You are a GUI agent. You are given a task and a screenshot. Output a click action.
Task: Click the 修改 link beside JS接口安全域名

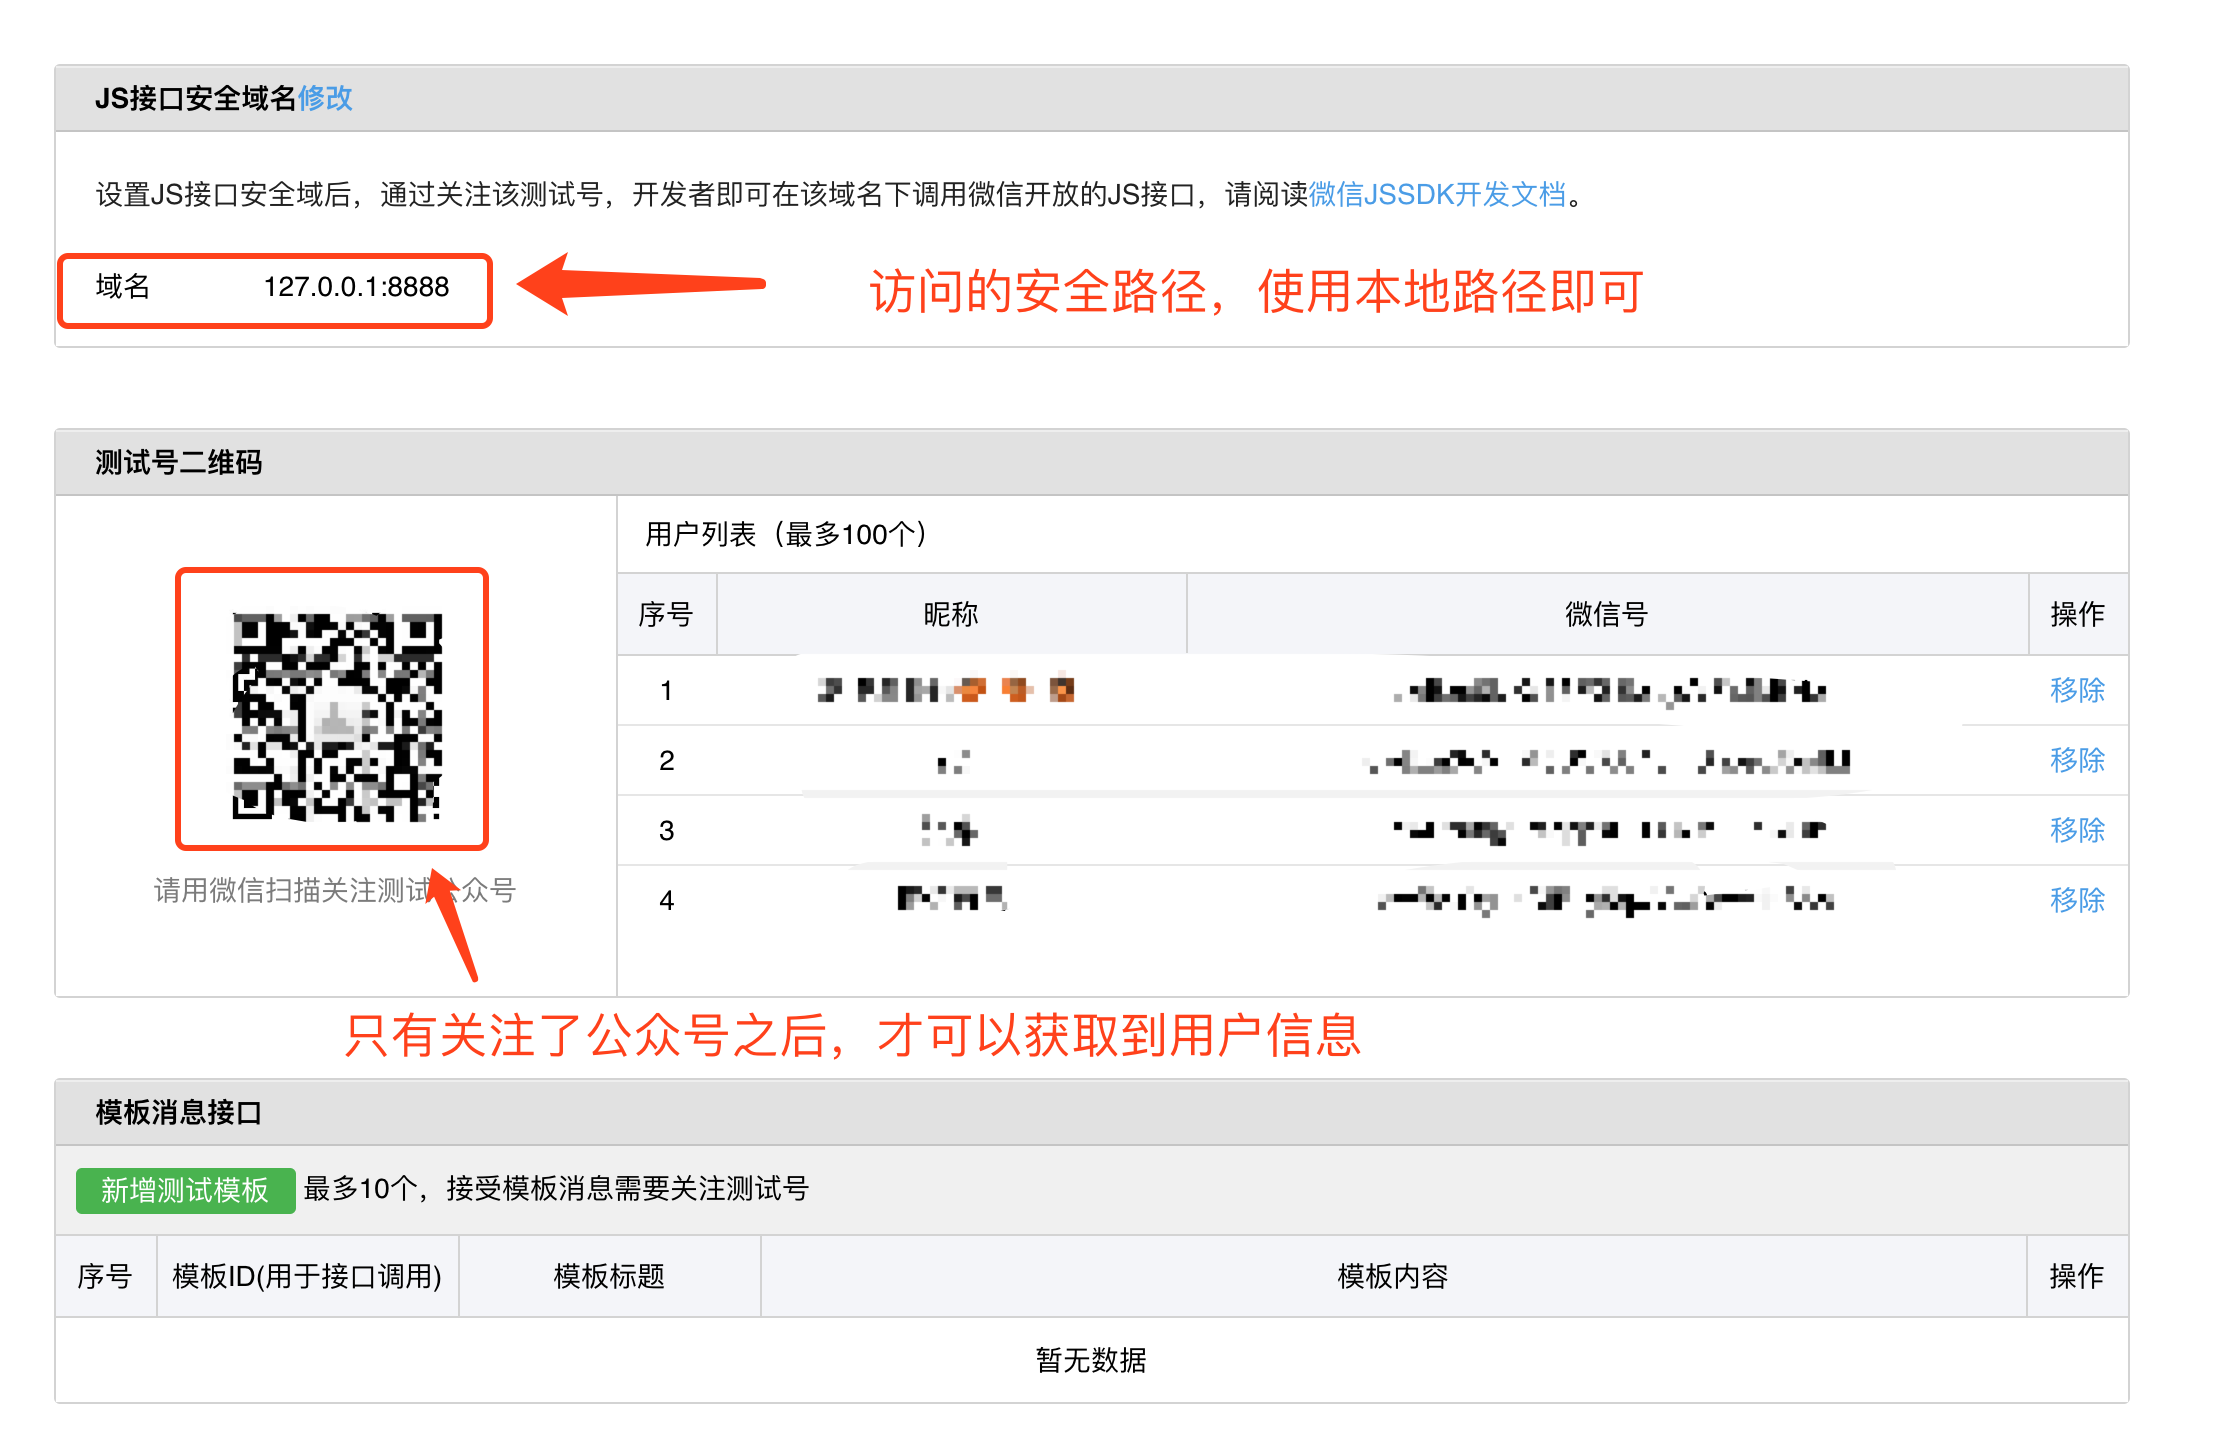tap(325, 98)
